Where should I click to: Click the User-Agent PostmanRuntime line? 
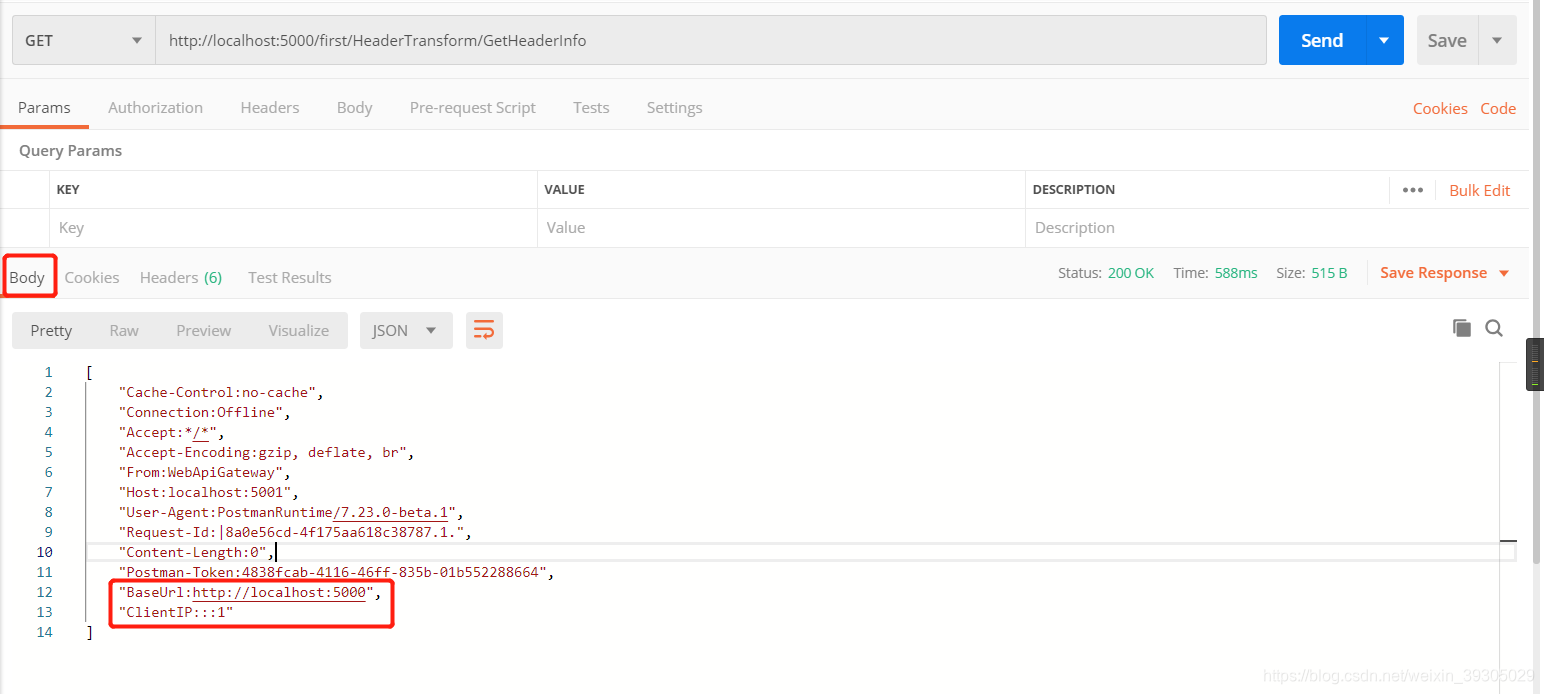click(291, 512)
